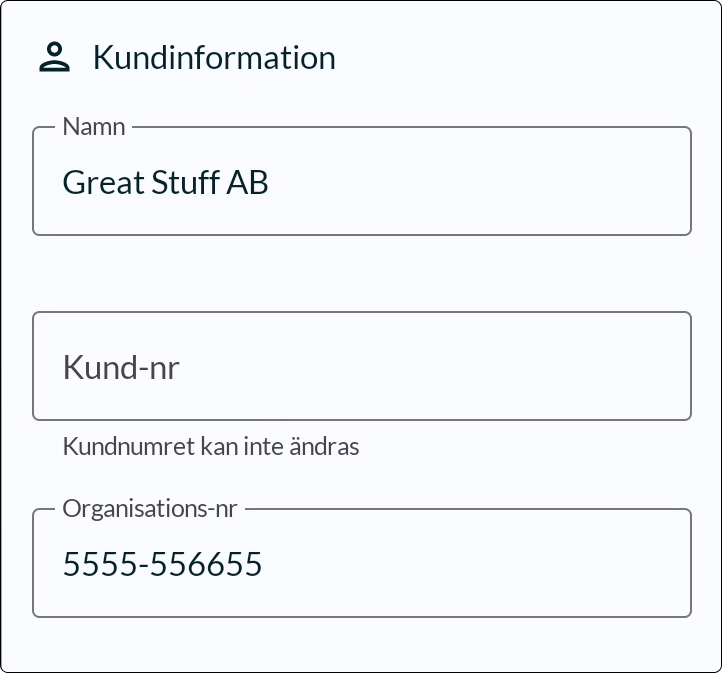
Task: Click blank card area between Namn and Kund-nr
Action: click(x=362, y=273)
